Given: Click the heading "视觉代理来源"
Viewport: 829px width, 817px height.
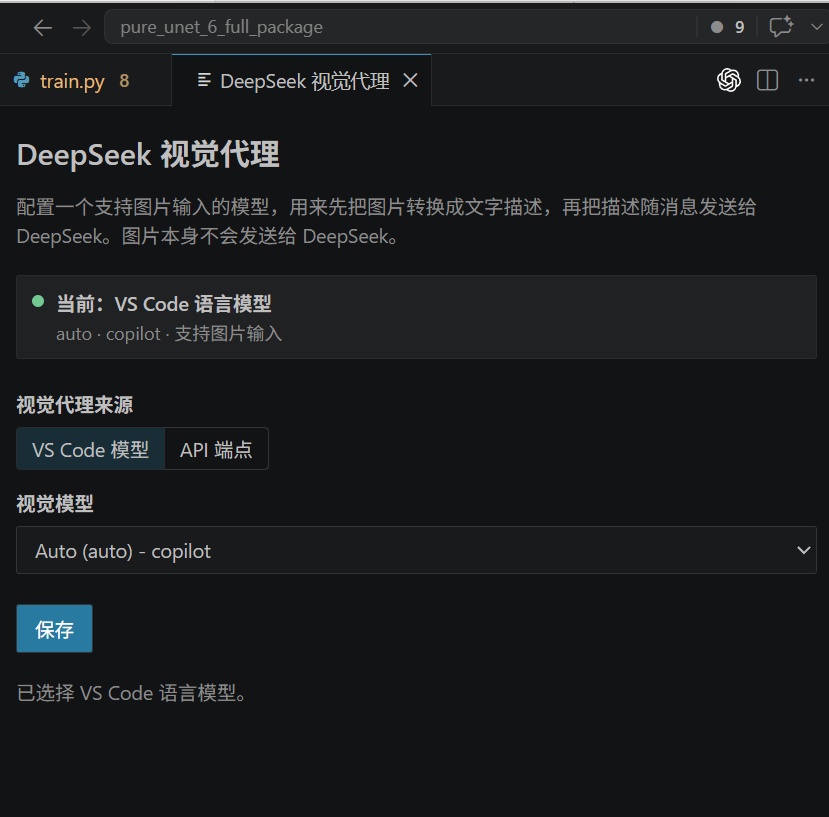Looking at the screenshot, I should [75, 405].
